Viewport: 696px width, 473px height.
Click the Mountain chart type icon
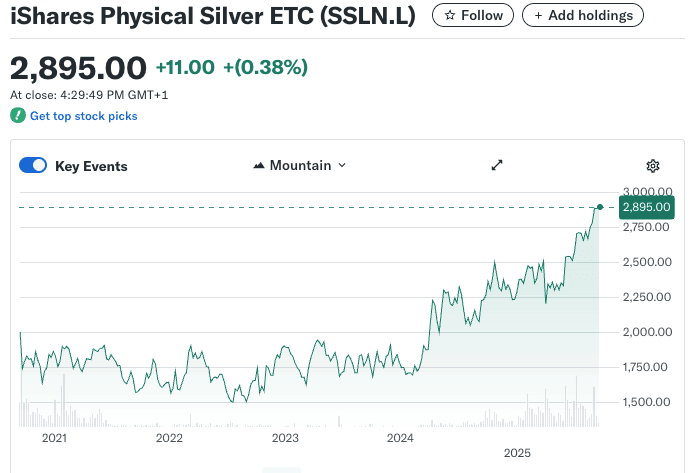pyautogui.click(x=260, y=166)
